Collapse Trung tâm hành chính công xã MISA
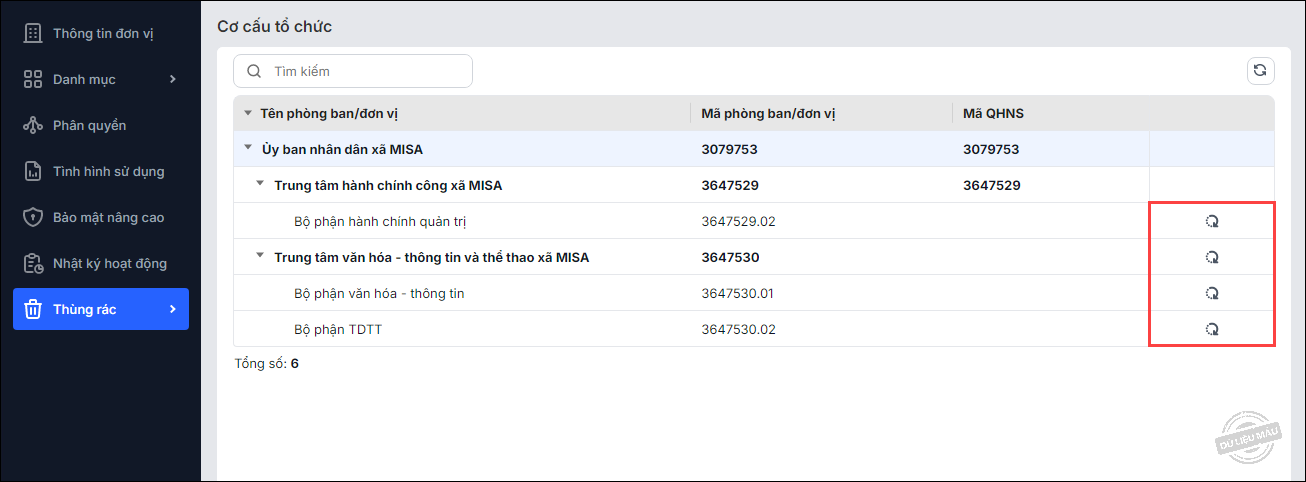 point(260,185)
